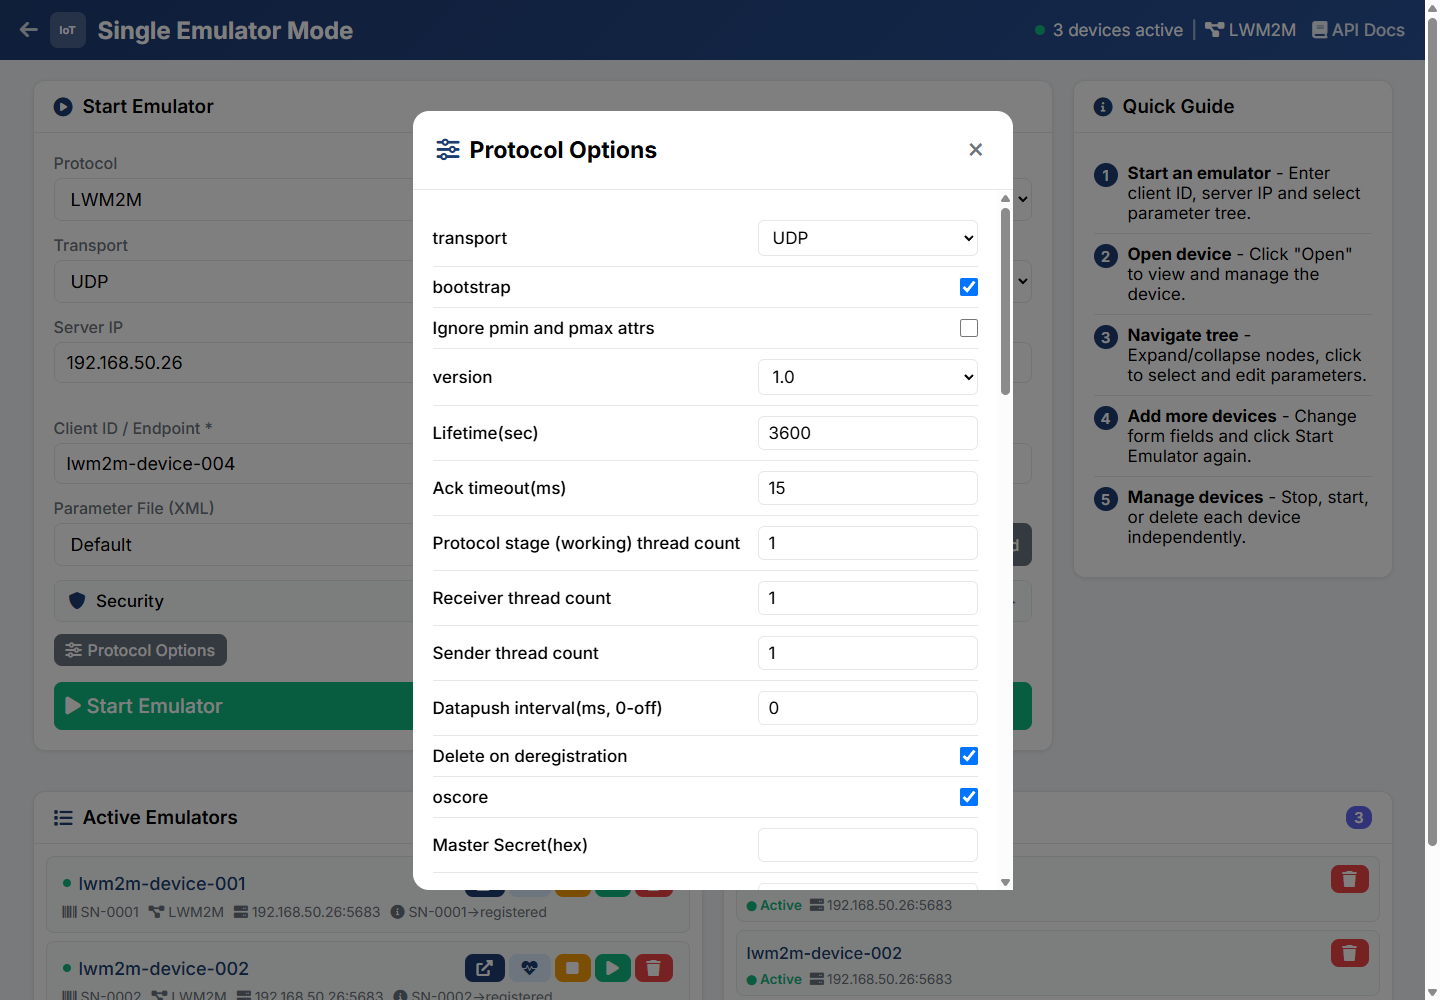Screen dimensions: 1440x1000
Task: Click the Protocol Options button
Action: tap(140, 650)
